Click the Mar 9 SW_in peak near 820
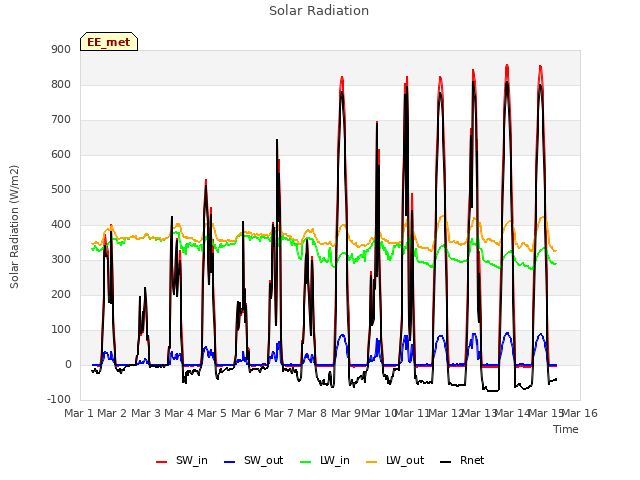 pos(342,78)
